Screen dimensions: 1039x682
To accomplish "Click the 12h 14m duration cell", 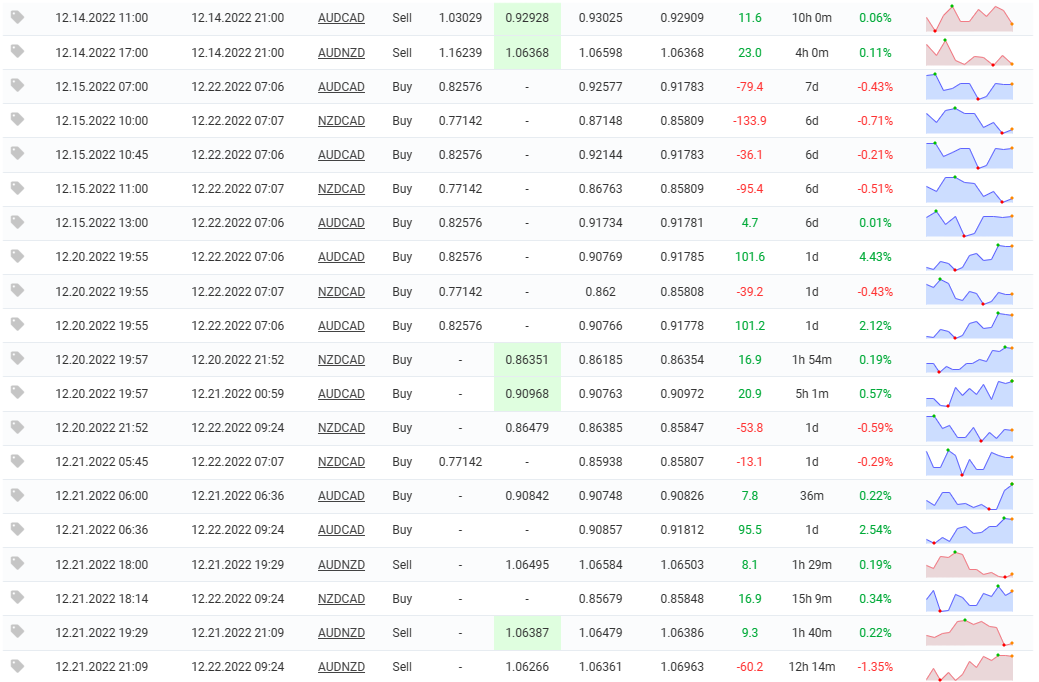I will point(812,667).
